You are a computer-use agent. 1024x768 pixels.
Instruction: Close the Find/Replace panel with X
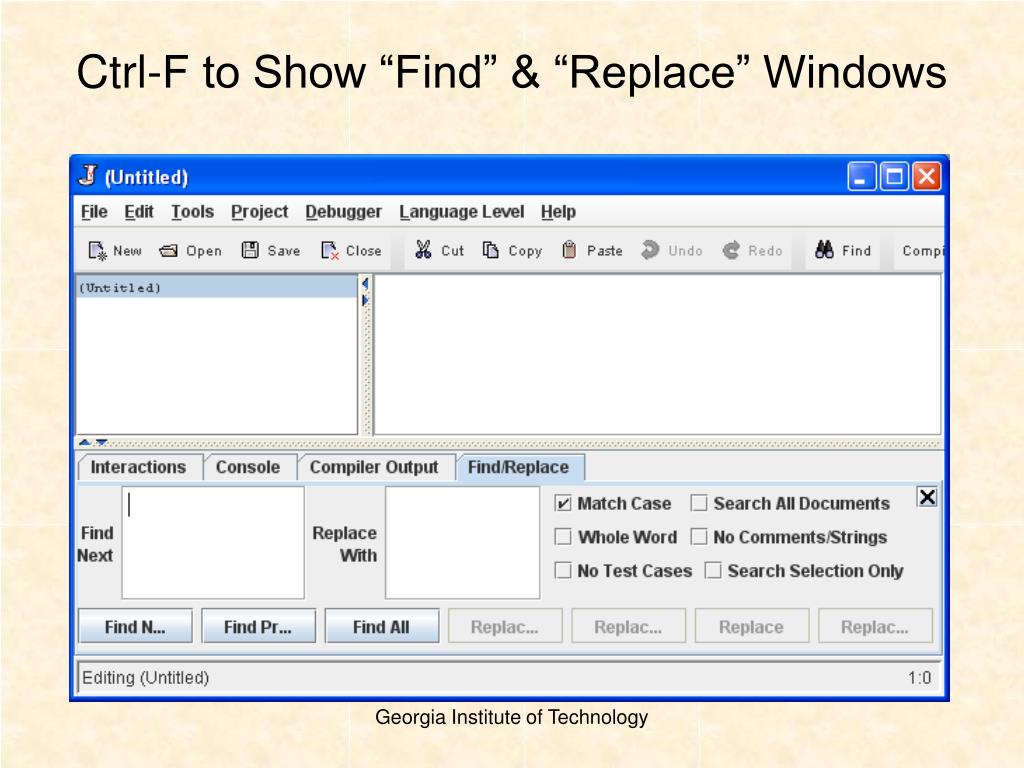pyautogui.click(x=927, y=497)
